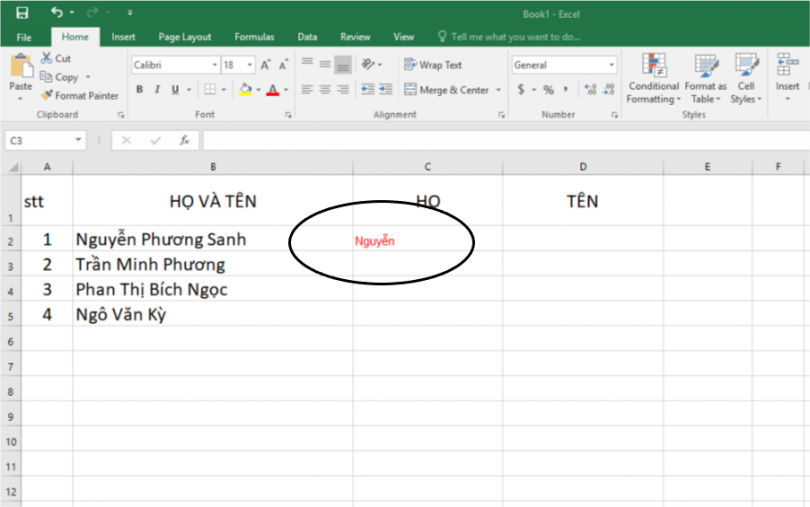Apply cell borders icon

(x=210, y=89)
